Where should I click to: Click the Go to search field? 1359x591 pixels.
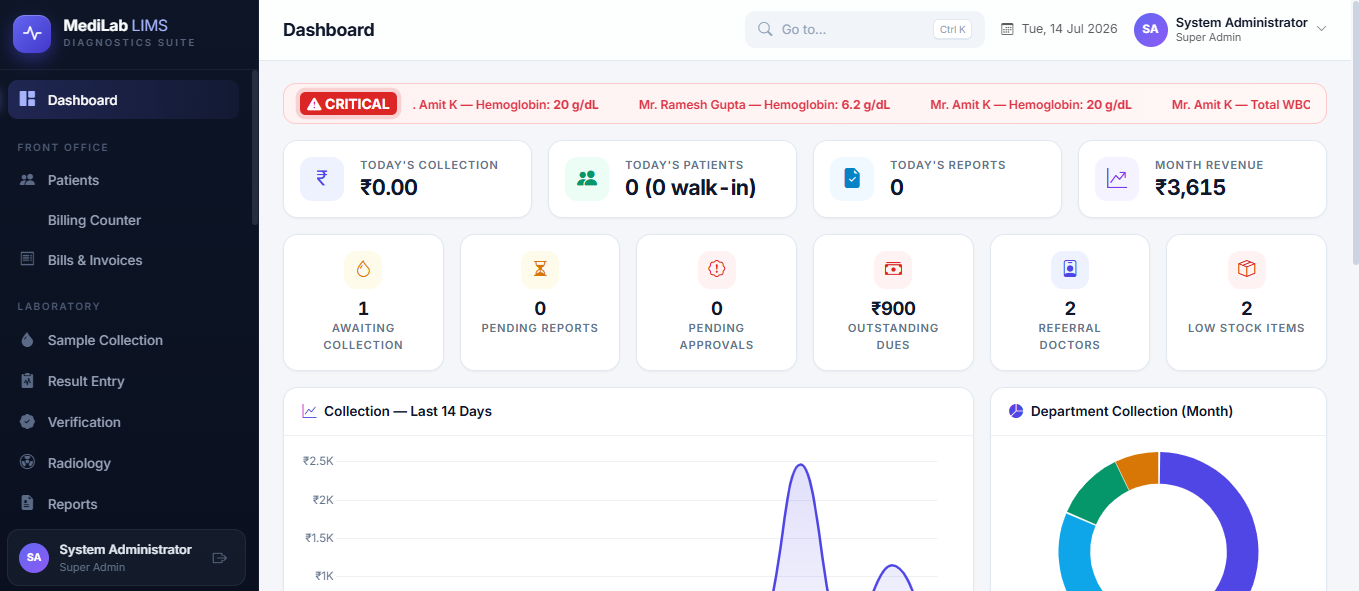click(x=865, y=29)
